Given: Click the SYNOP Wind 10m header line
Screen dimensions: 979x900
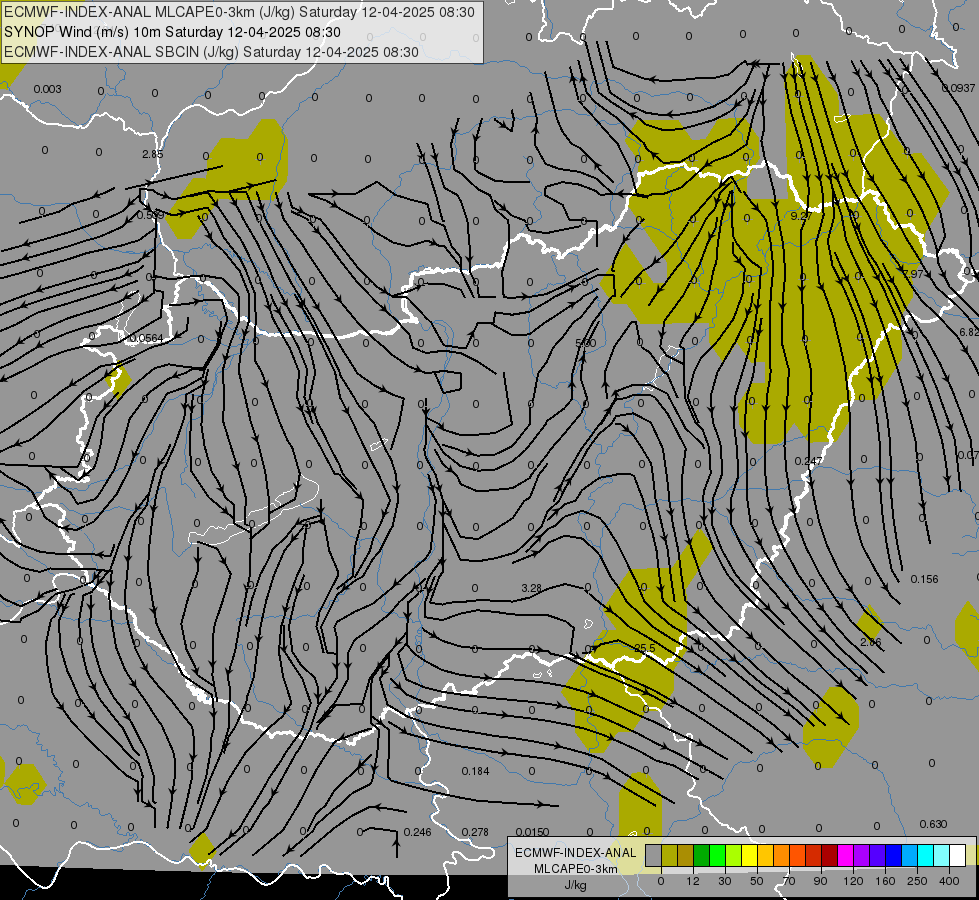Looking at the screenshot, I should [172, 32].
